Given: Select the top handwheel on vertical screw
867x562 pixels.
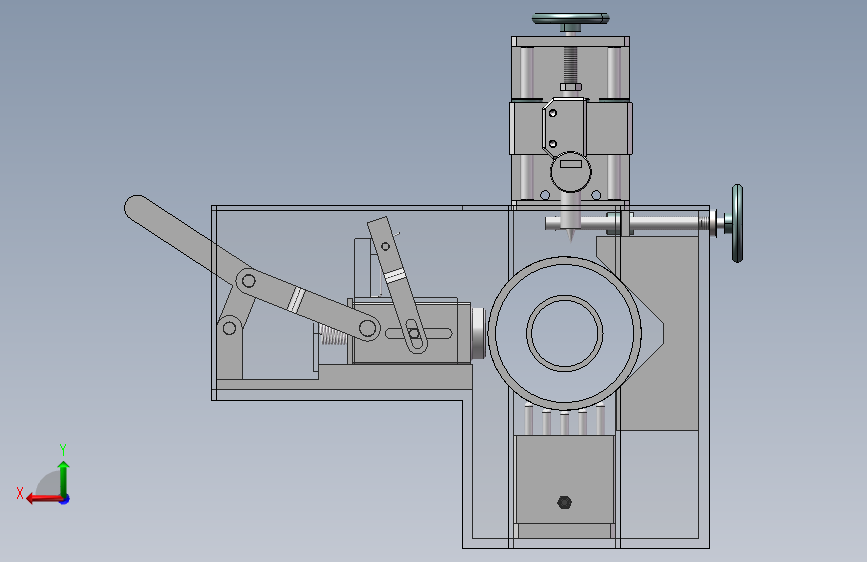Looking at the screenshot, I should coord(571,19).
